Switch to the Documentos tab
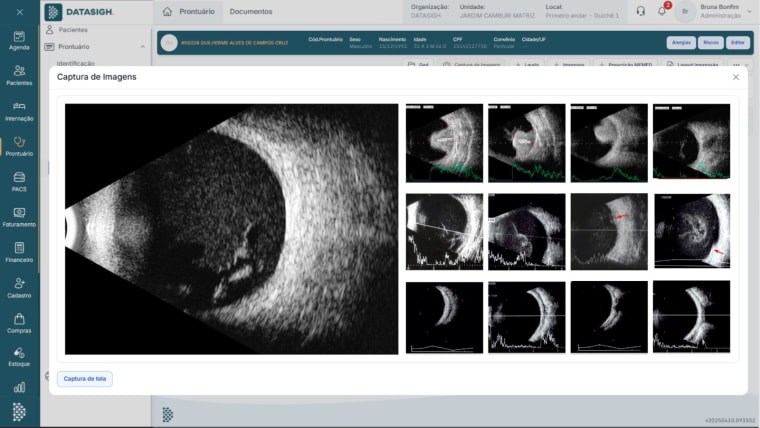The width and height of the screenshot is (760, 428). coord(251,12)
